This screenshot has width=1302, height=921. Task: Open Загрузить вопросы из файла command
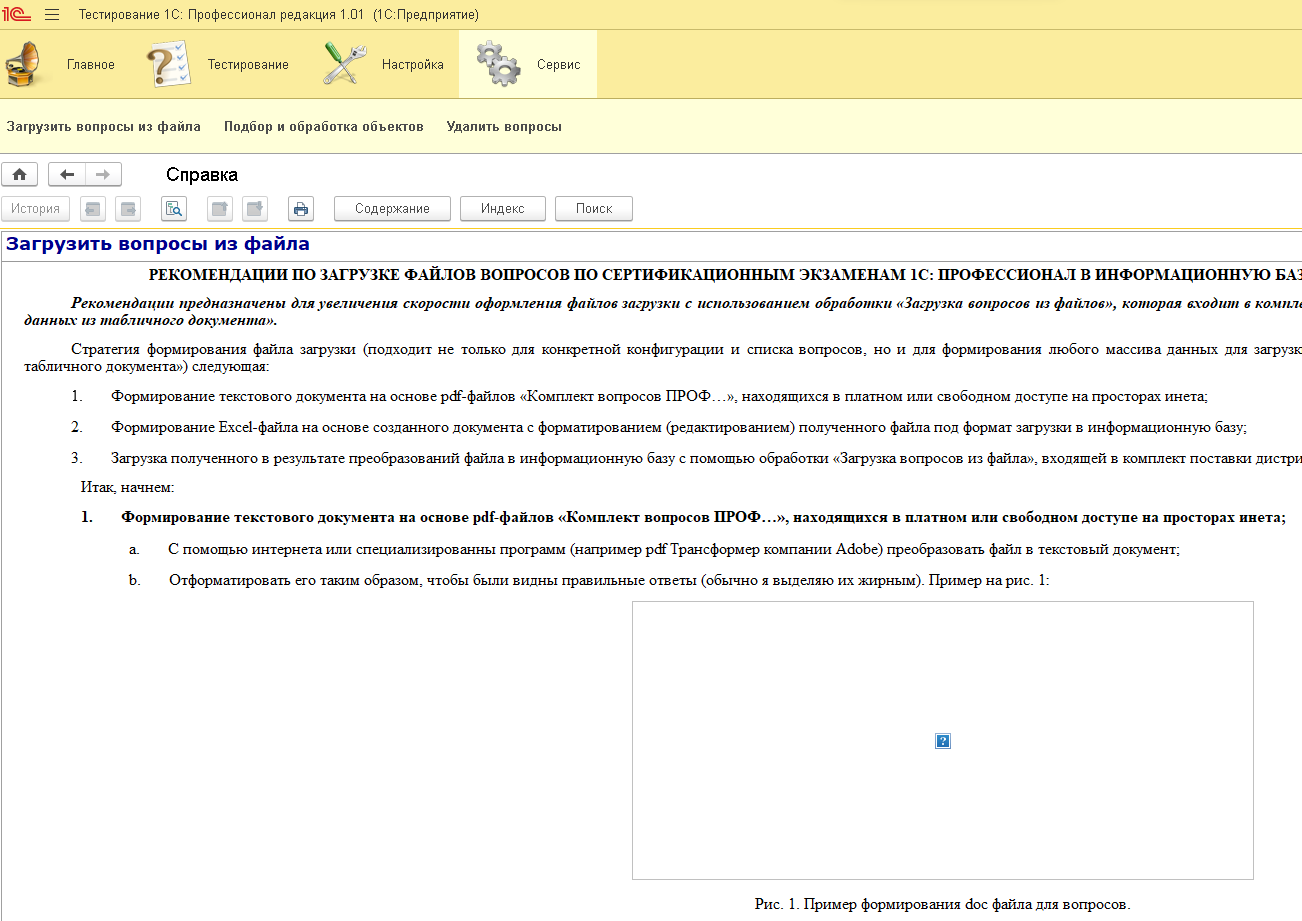(x=104, y=127)
